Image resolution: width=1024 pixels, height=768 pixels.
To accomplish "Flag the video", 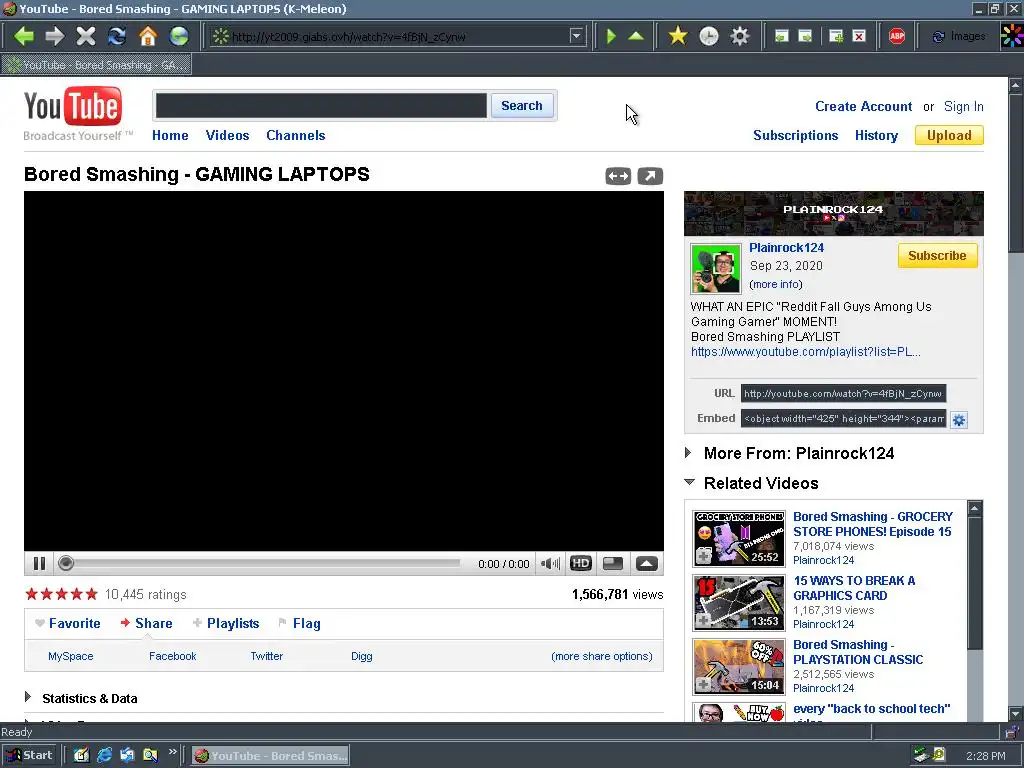I will click(299, 623).
